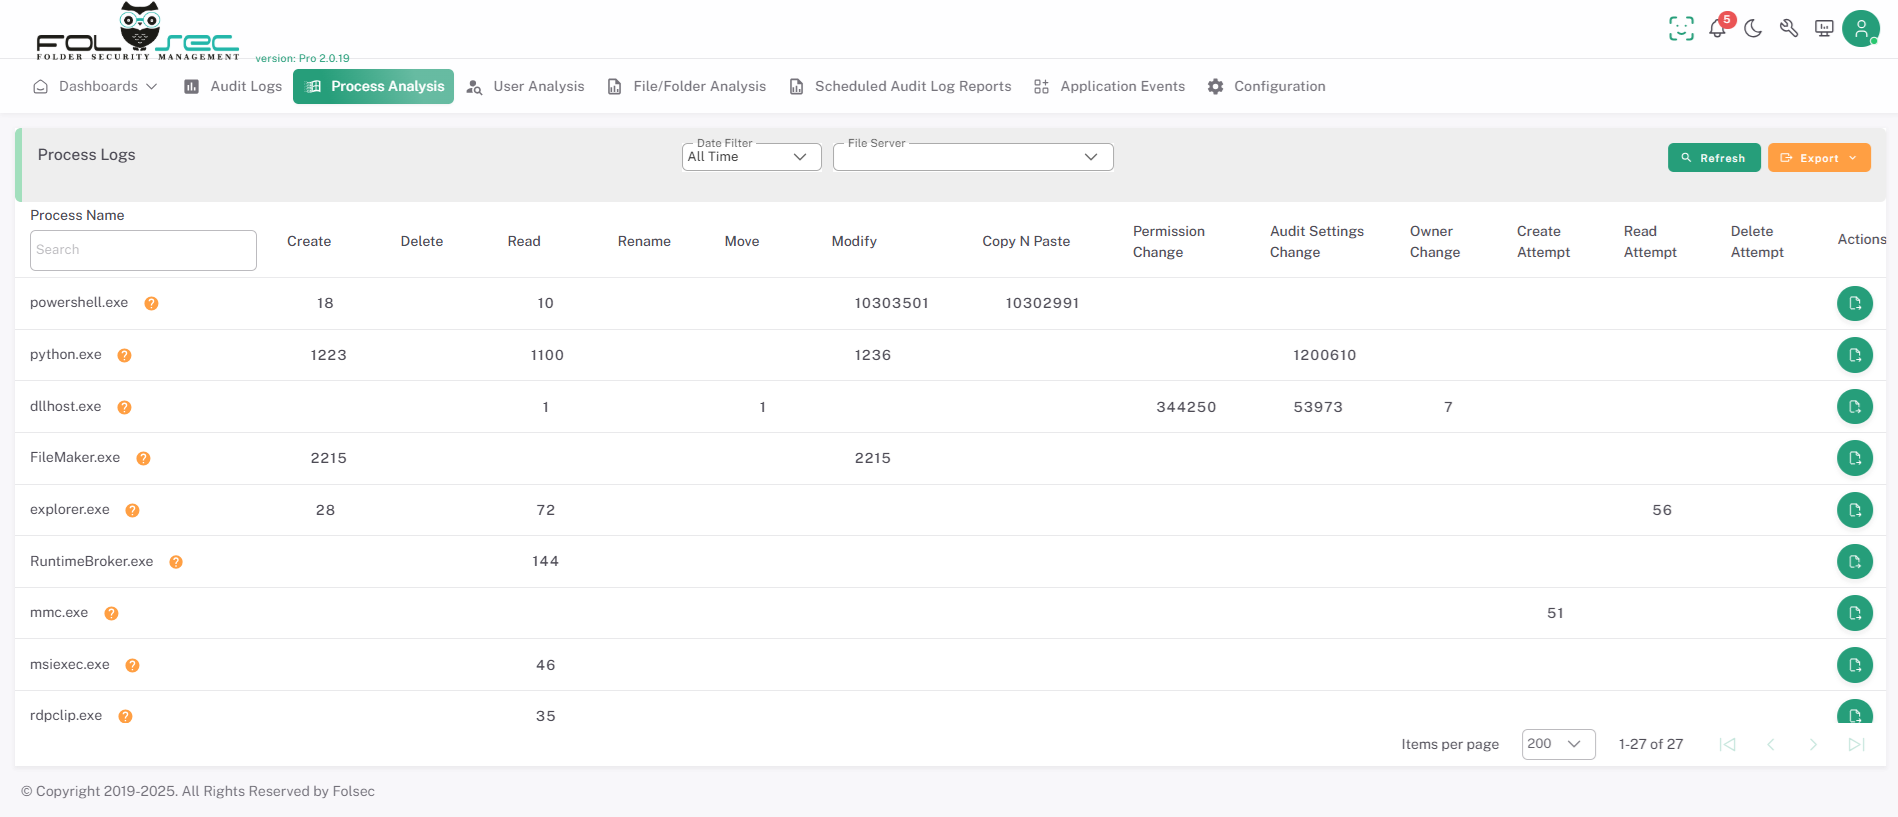This screenshot has height=817, width=1898.
Task: Click the face scan icon in header
Action: (1681, 29)
